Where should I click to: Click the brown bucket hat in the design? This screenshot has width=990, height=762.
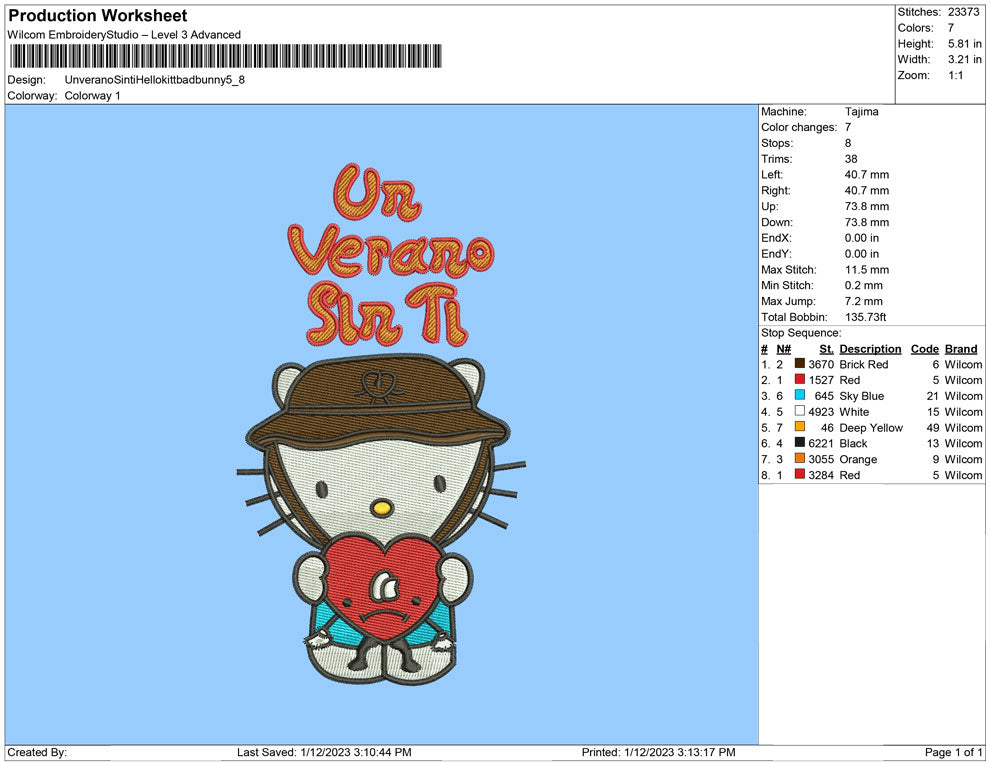pos(378,402)
